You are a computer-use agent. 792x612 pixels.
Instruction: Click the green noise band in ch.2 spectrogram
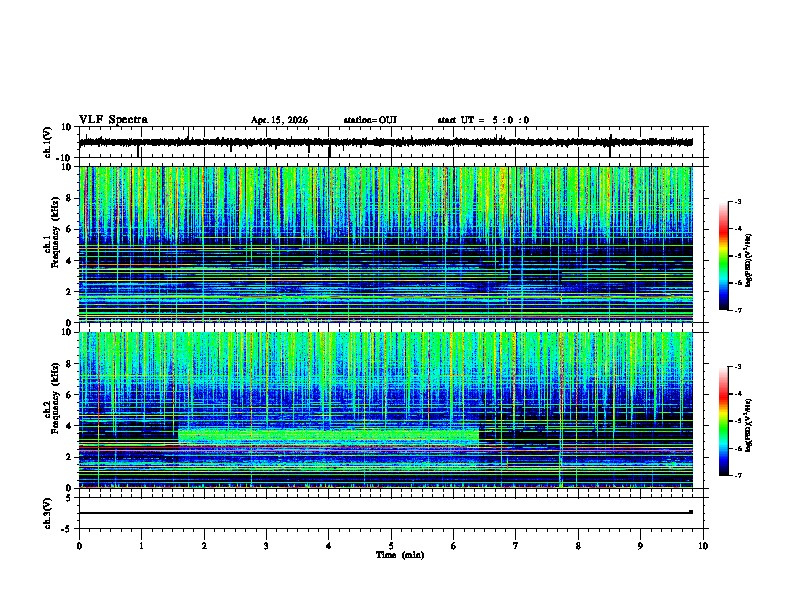328,436
